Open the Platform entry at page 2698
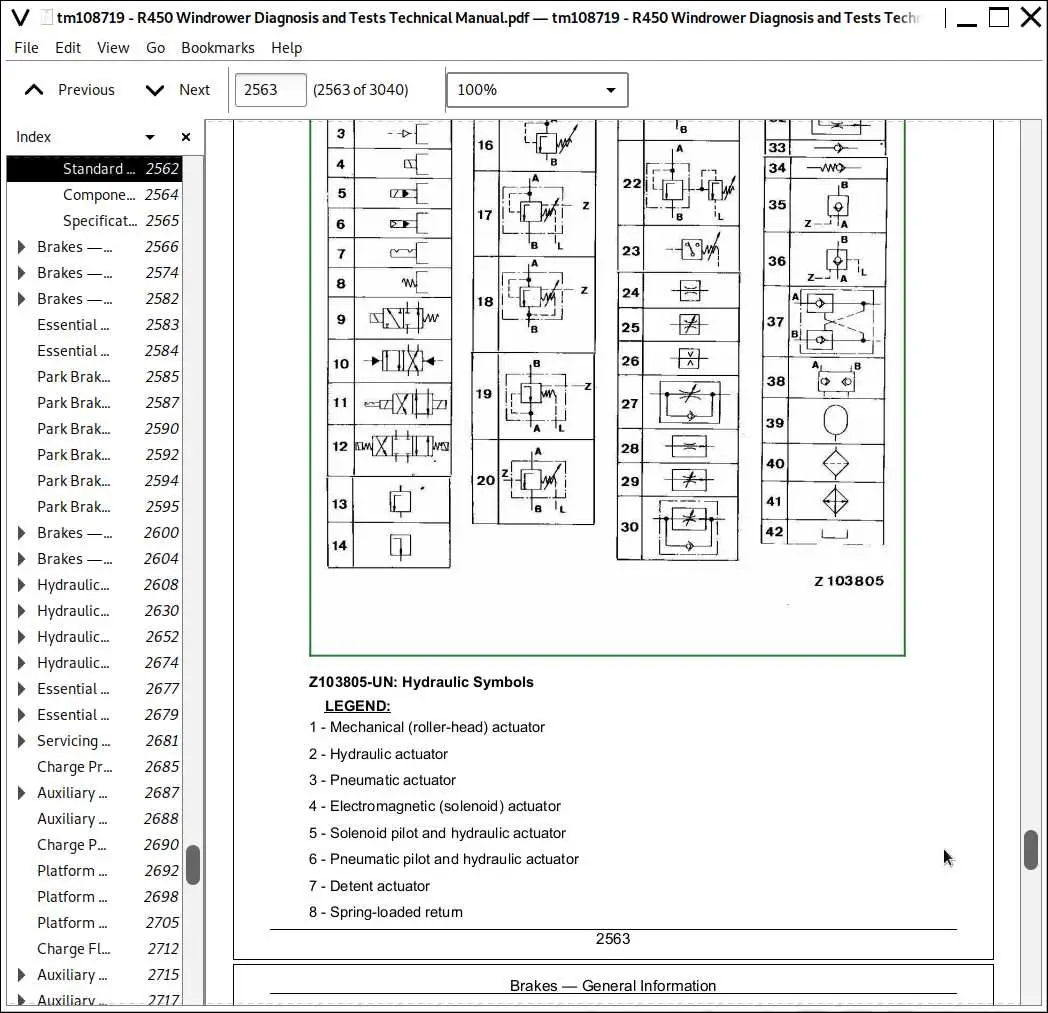The width and height of the screenshot is (1048, 1013). click(94, 897)
